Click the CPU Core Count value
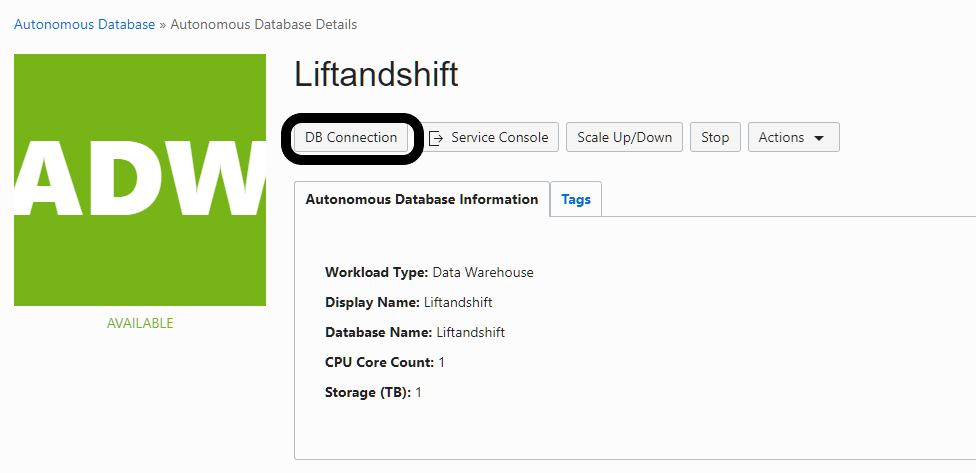 click(442, 362)
